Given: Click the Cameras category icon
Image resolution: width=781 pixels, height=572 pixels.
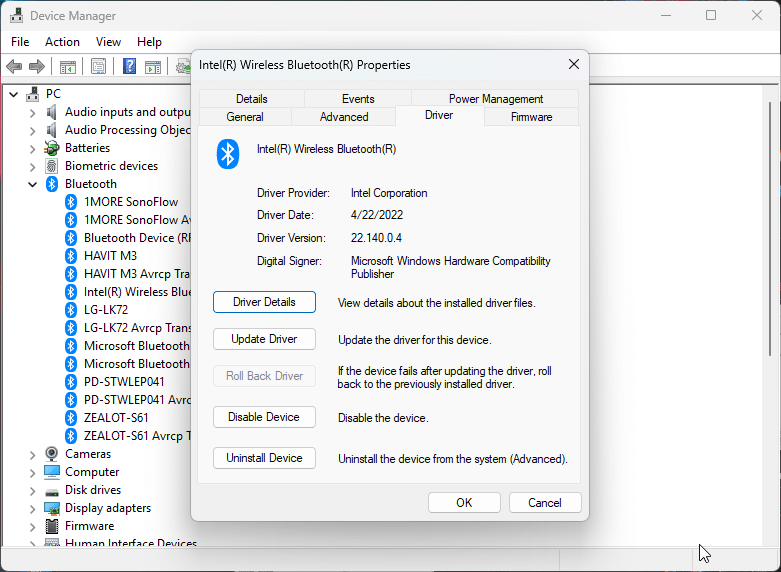Looking at the screenshot, I should tap(52, 454).
